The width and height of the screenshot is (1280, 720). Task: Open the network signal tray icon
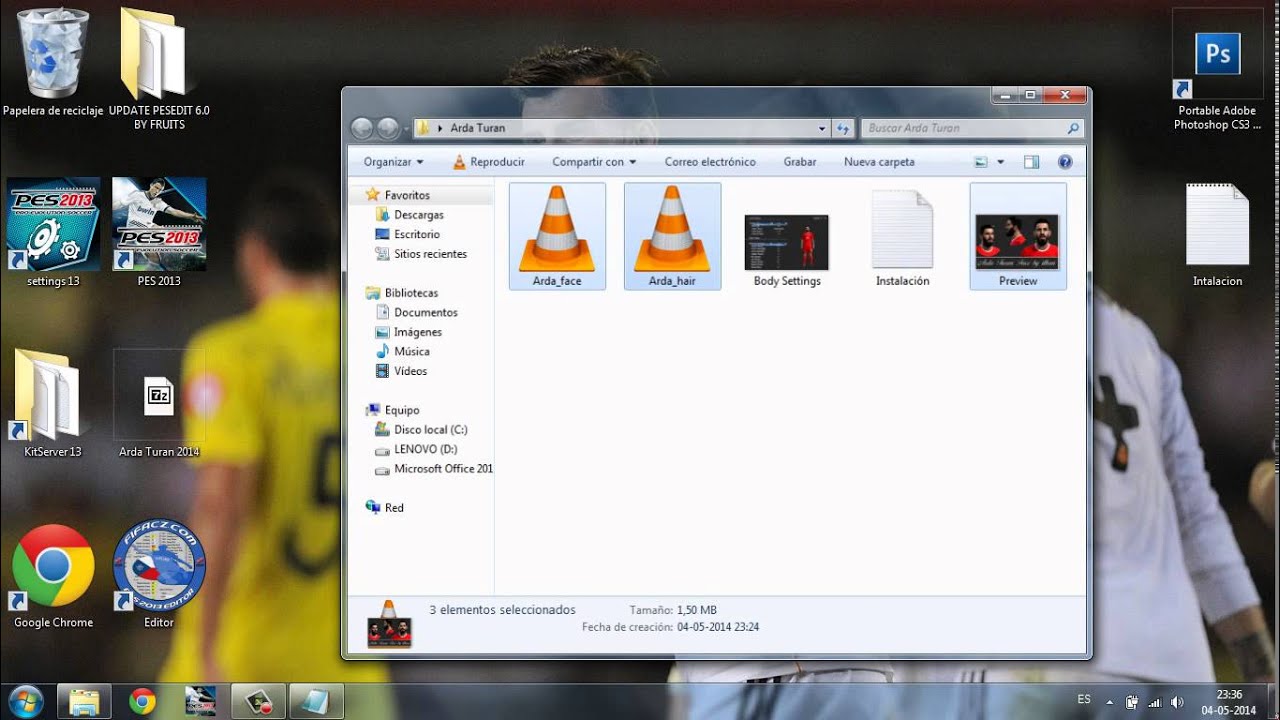(1155, 702)
